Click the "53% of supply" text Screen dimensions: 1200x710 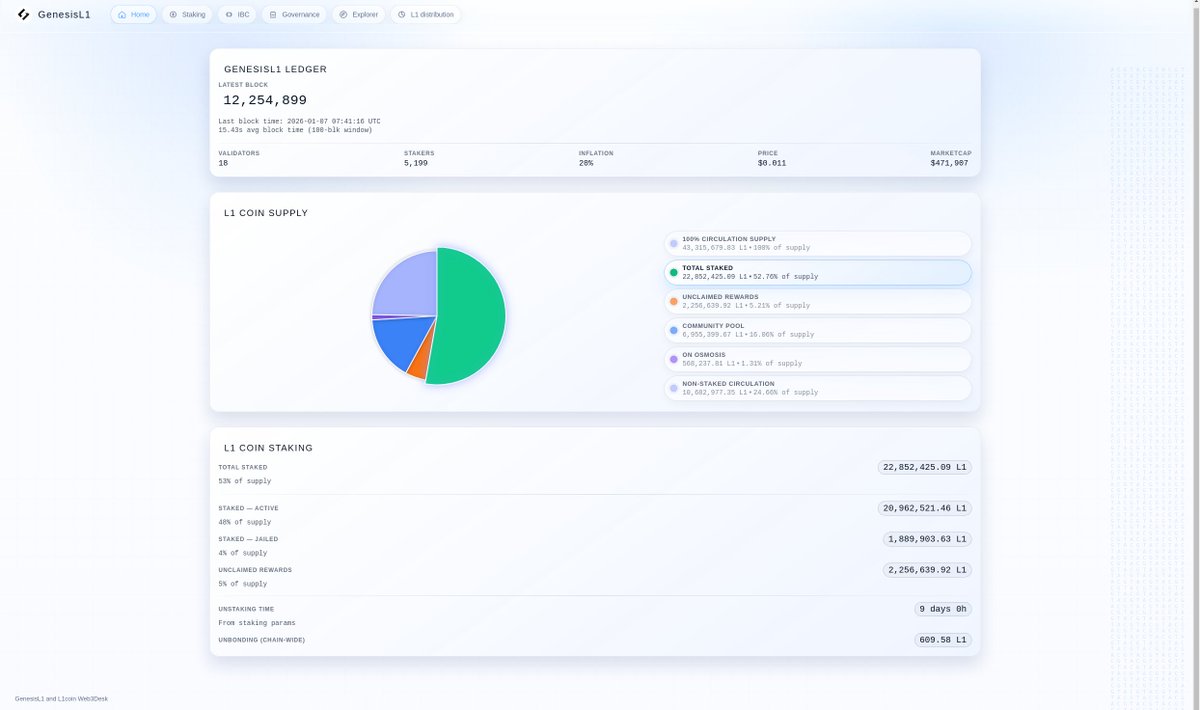245,481
